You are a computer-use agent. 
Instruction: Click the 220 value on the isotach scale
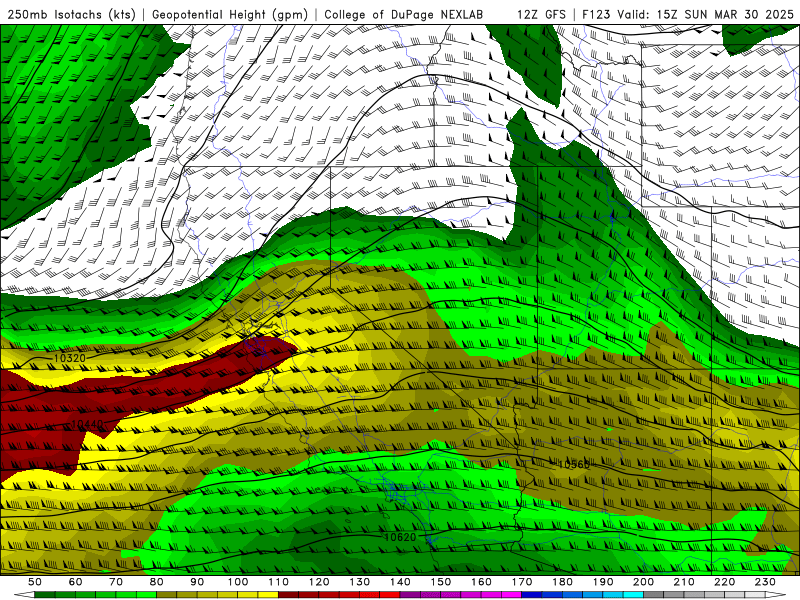(x=725, y=582)
